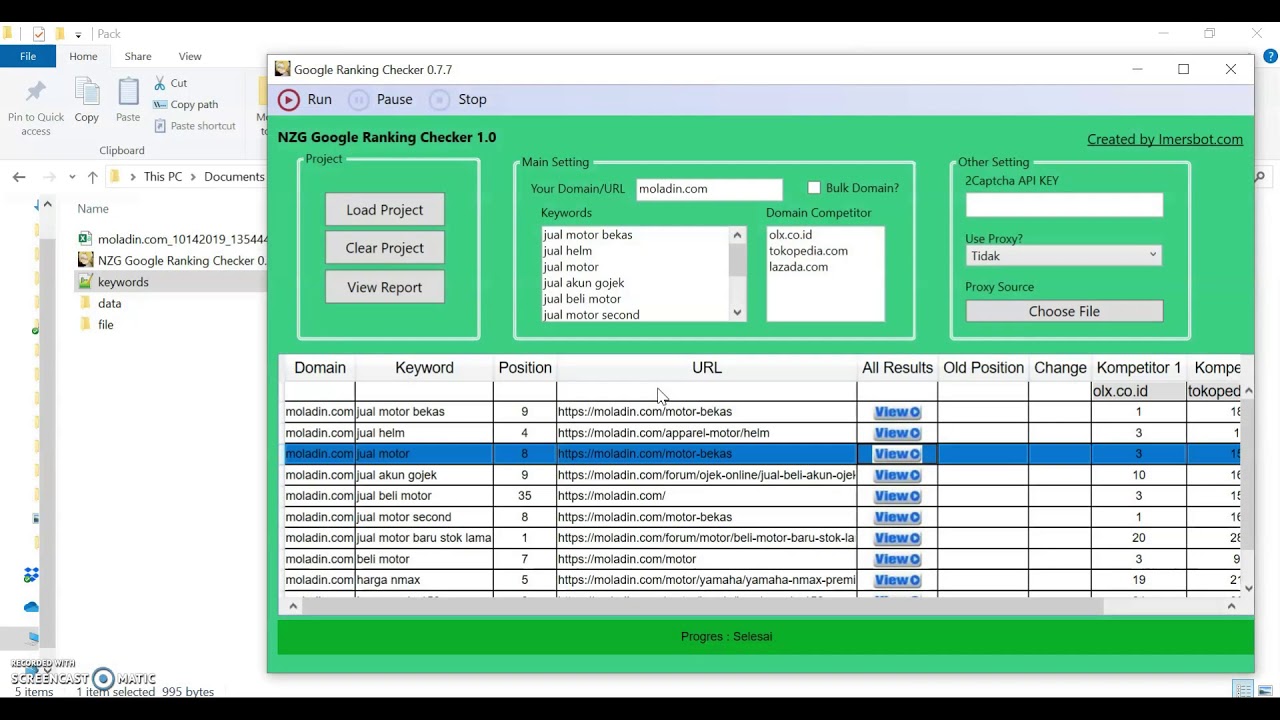
Task: Click the Position column header
Action: 525,367
